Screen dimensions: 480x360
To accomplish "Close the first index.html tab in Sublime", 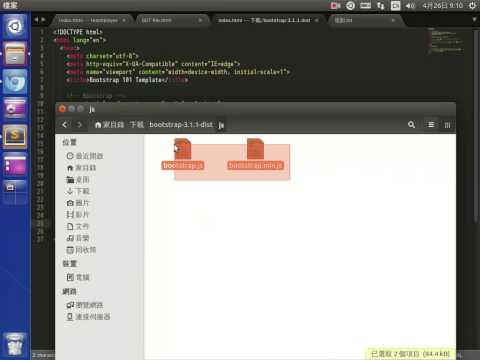I will pos(124,20).
